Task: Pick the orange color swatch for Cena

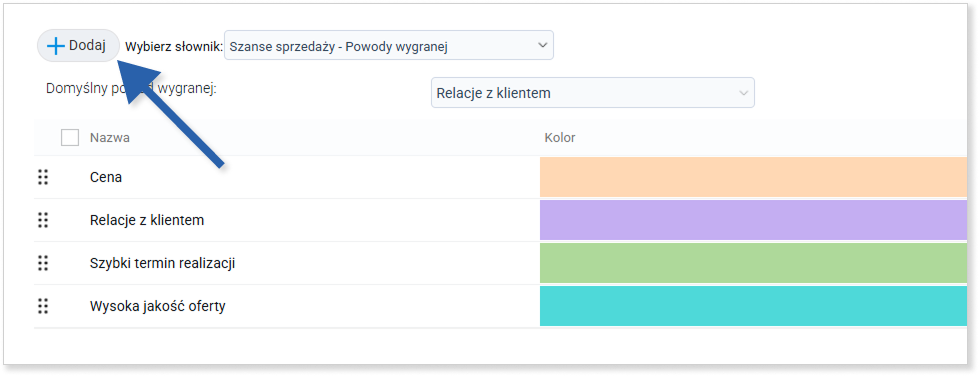Action: pyautogui.click(x=753, y=177)
